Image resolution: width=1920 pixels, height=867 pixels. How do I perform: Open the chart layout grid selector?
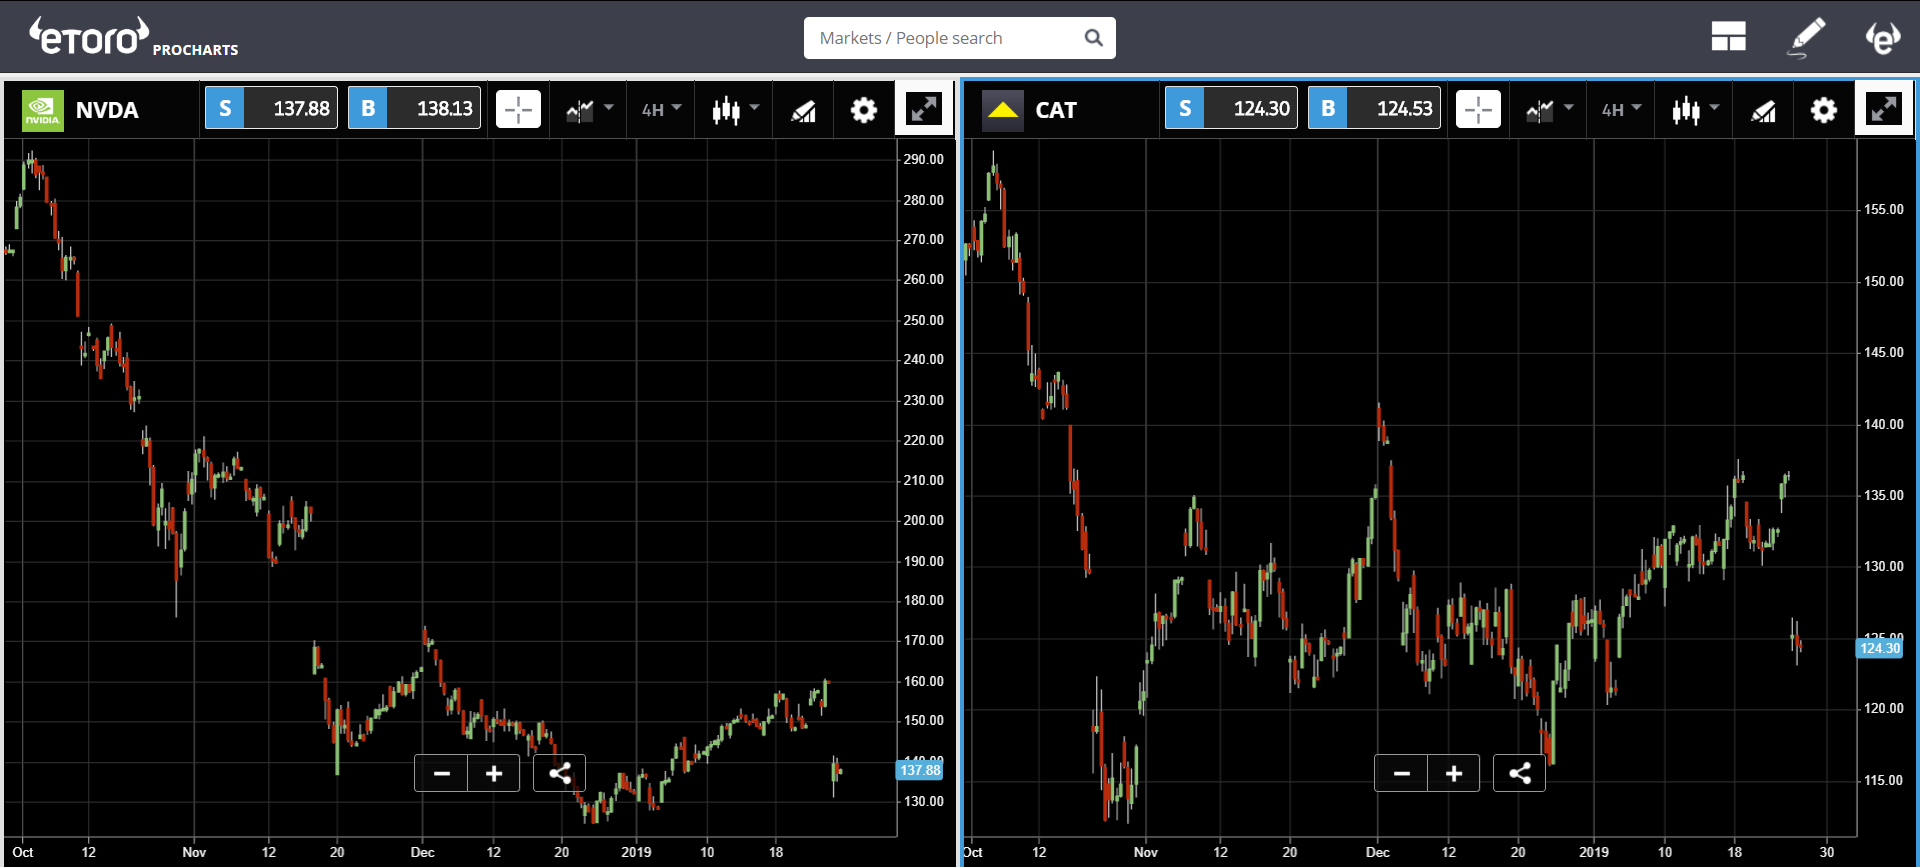[x=1727, y=37]
